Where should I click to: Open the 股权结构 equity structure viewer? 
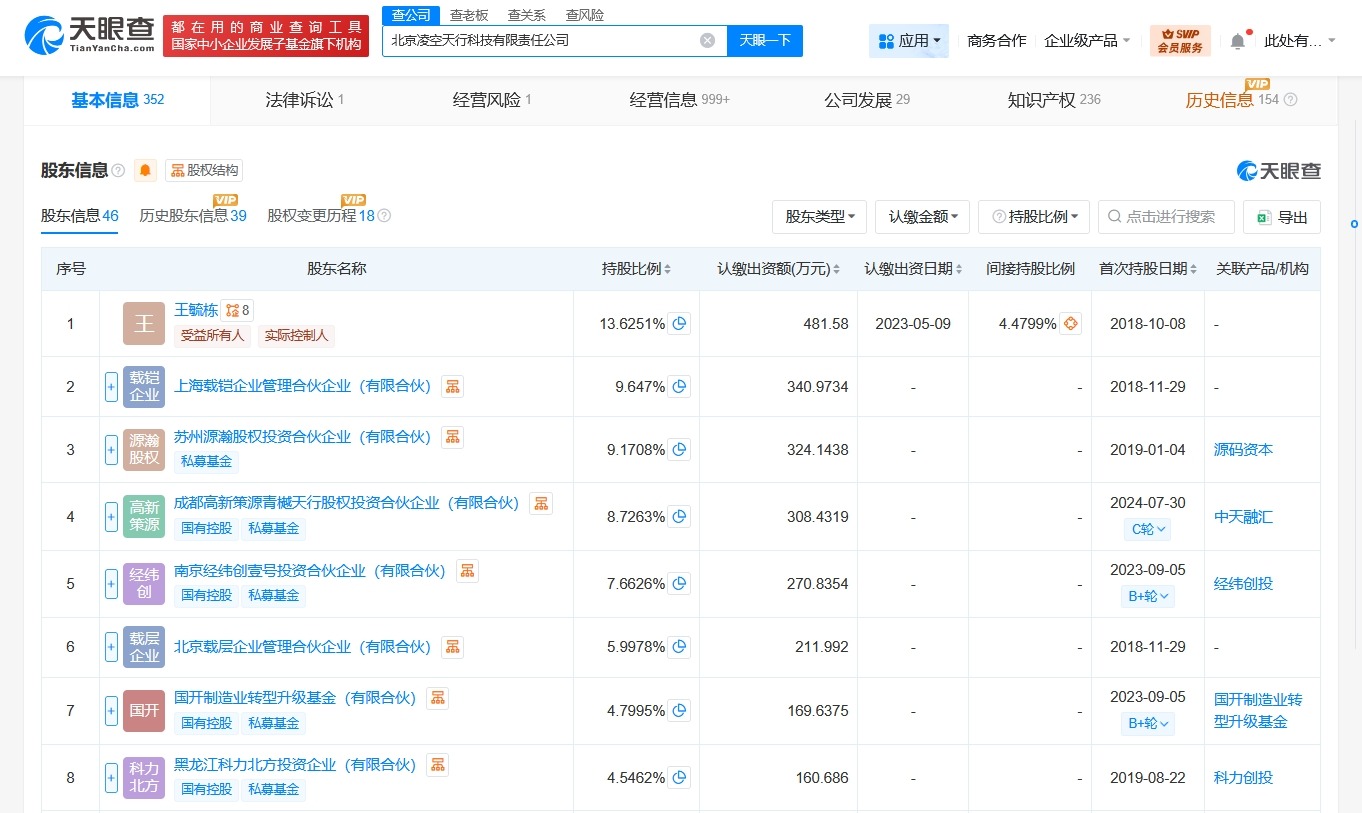(204, 170)
